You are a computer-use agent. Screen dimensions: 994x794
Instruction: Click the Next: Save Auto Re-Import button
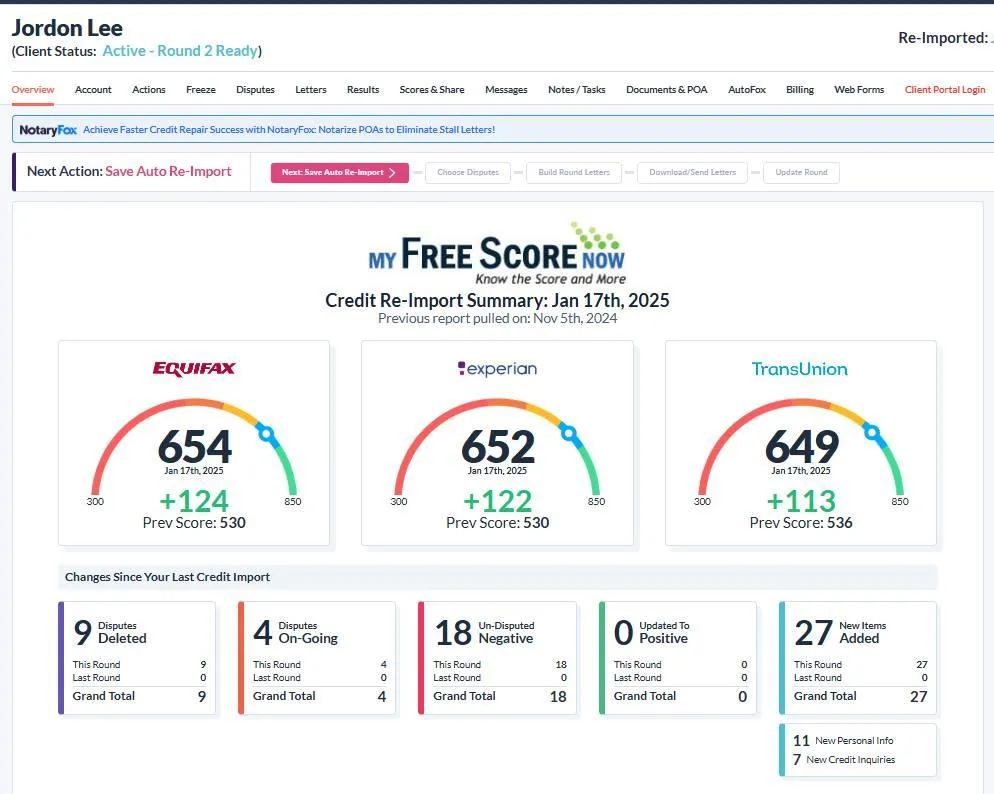[340, 172]
